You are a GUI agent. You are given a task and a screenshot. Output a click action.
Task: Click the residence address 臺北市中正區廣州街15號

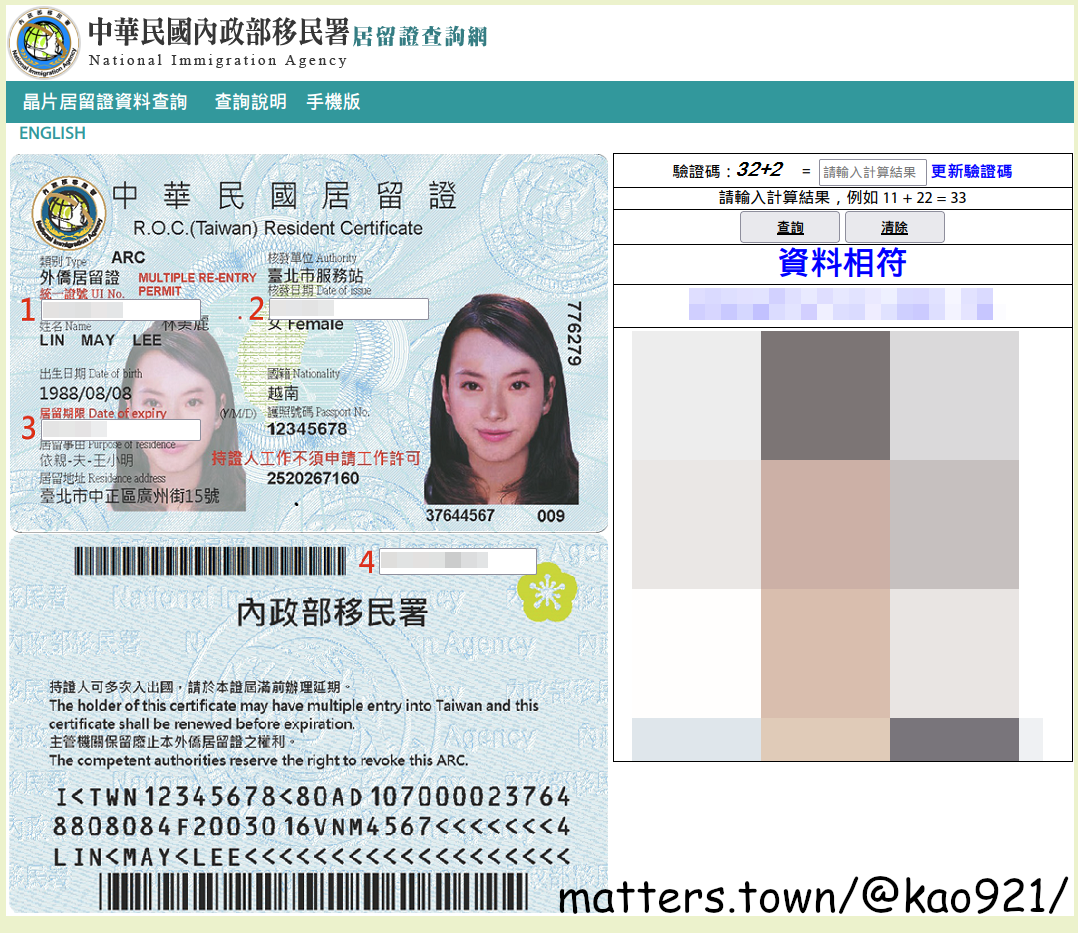[129, 496]
